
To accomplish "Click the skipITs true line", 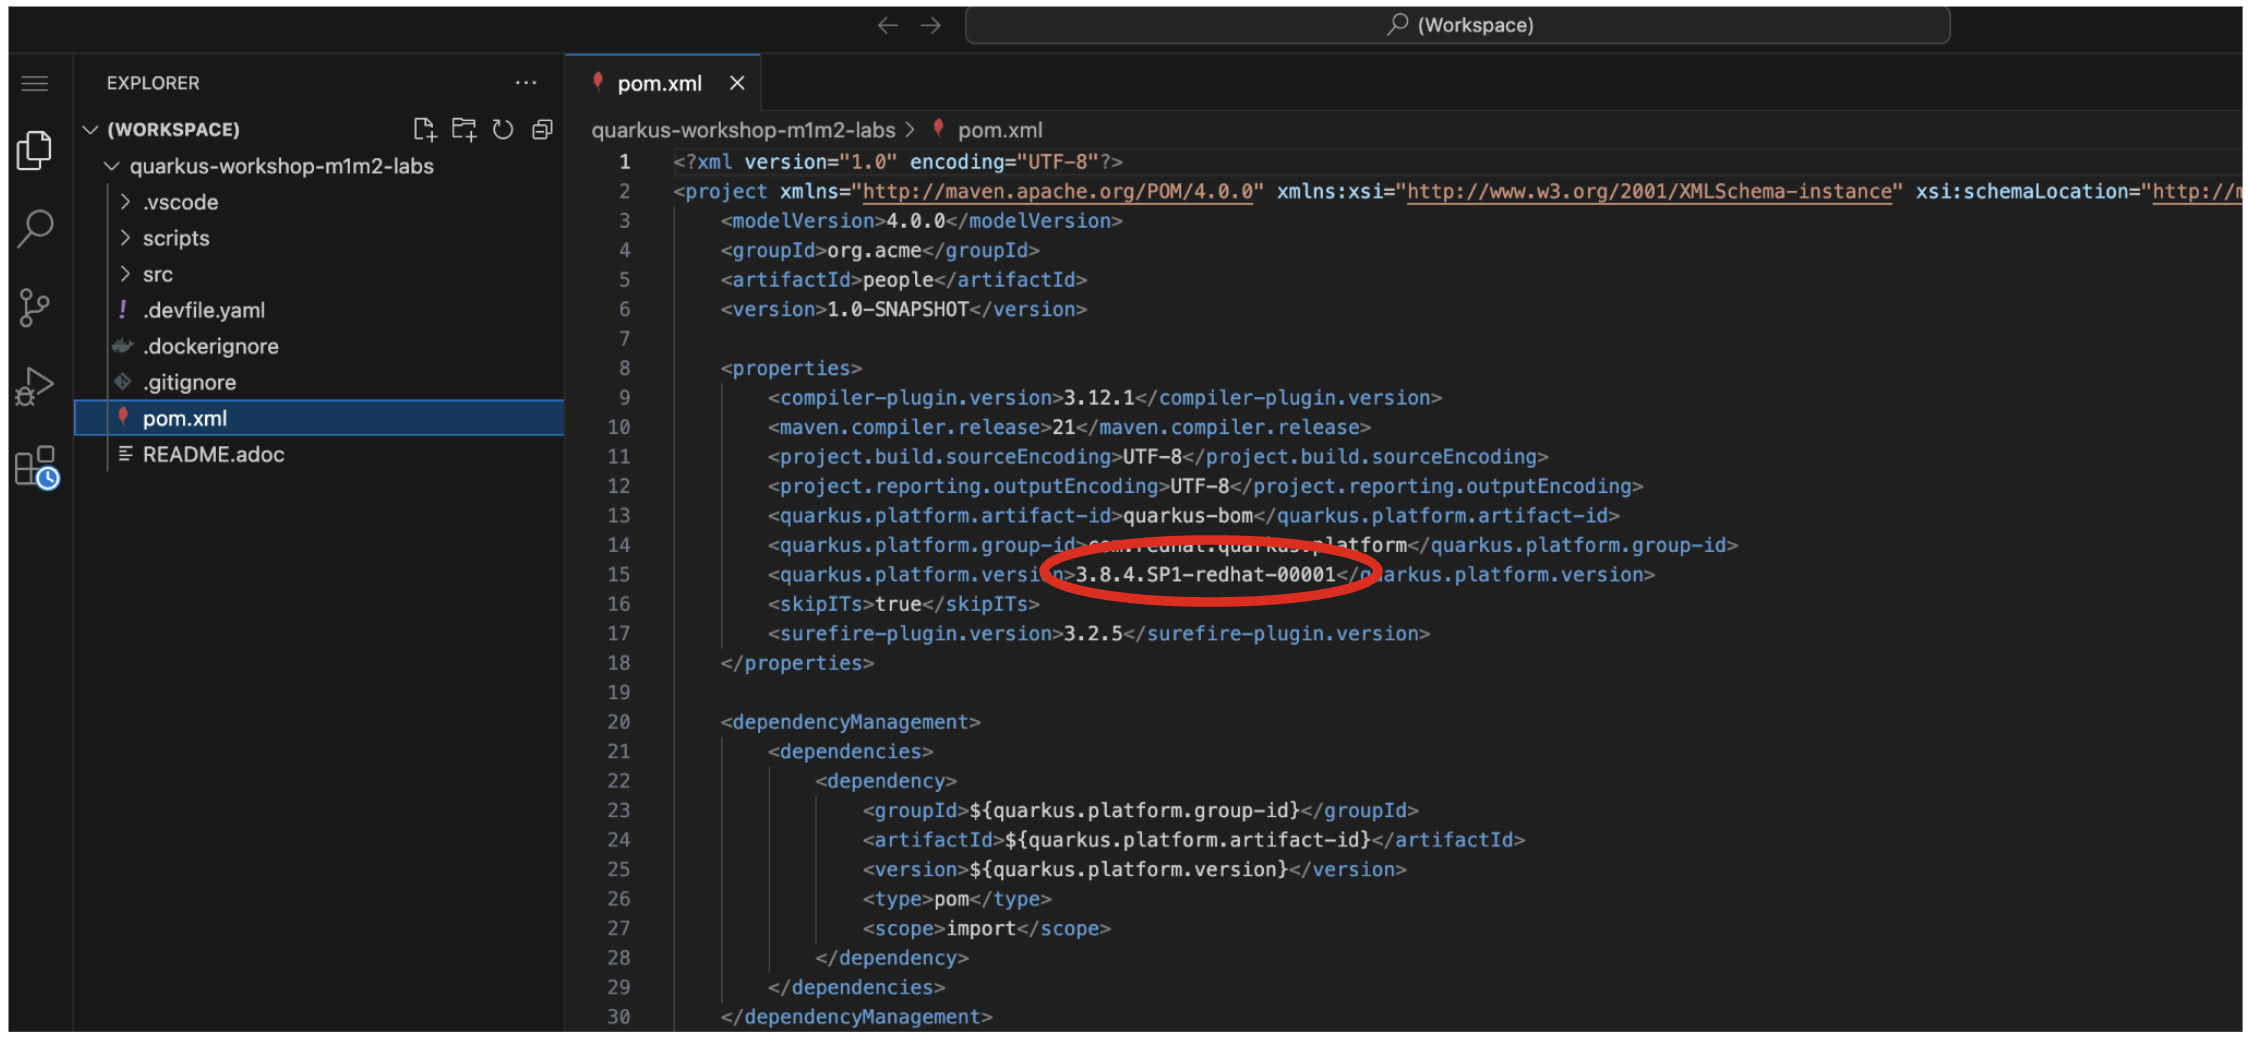I will click(x=904, y=604).
